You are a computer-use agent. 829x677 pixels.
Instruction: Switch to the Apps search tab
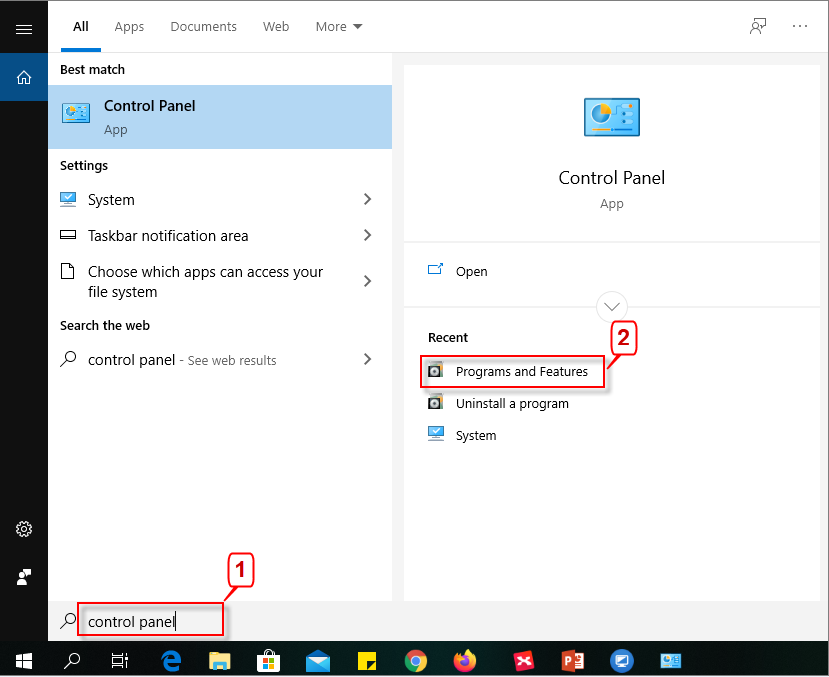point(129,26)
